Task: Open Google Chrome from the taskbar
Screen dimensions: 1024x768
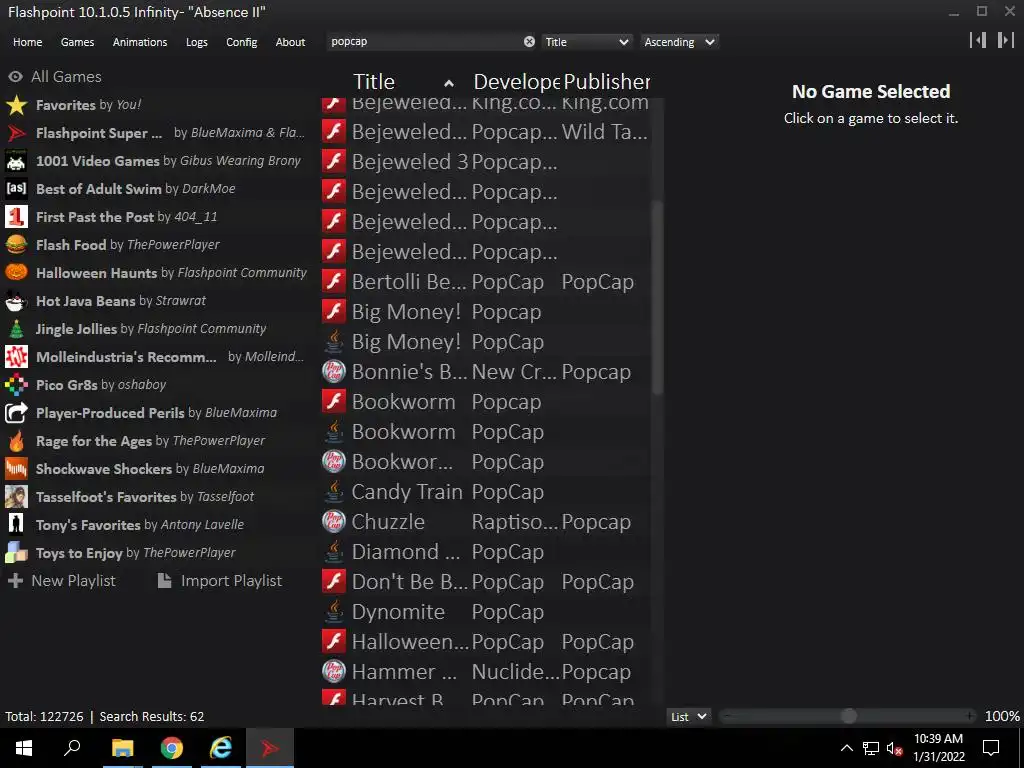Action: (172, 748)
